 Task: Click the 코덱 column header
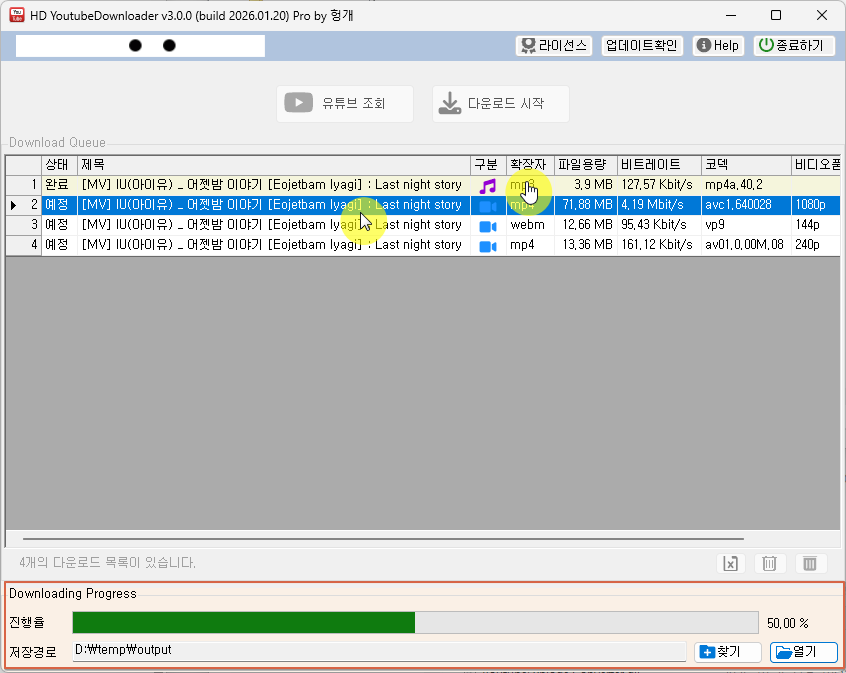[x=746, y=165]
